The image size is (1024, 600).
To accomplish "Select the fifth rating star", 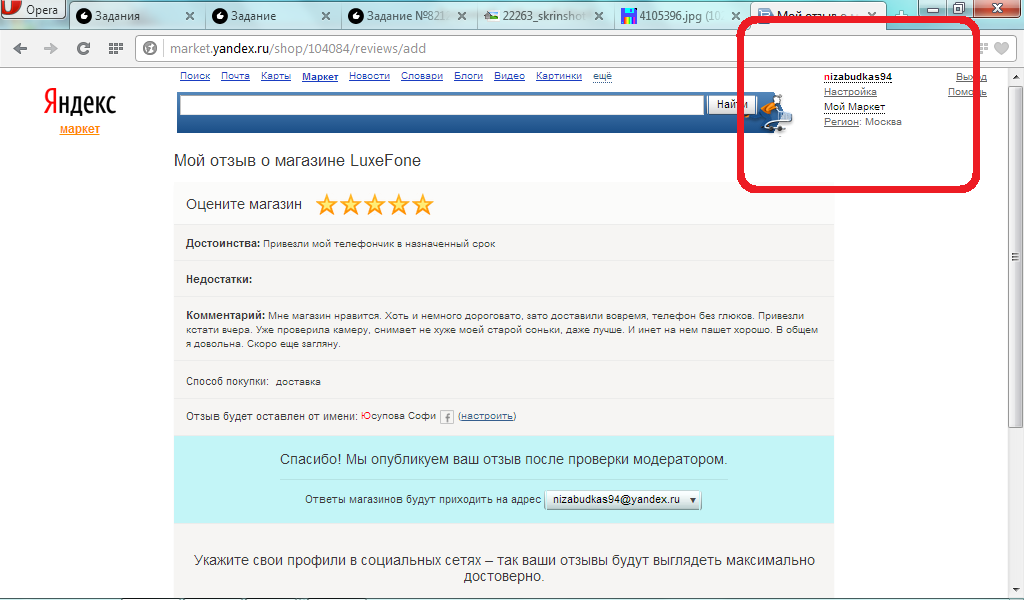I will (x=423, y=204).
